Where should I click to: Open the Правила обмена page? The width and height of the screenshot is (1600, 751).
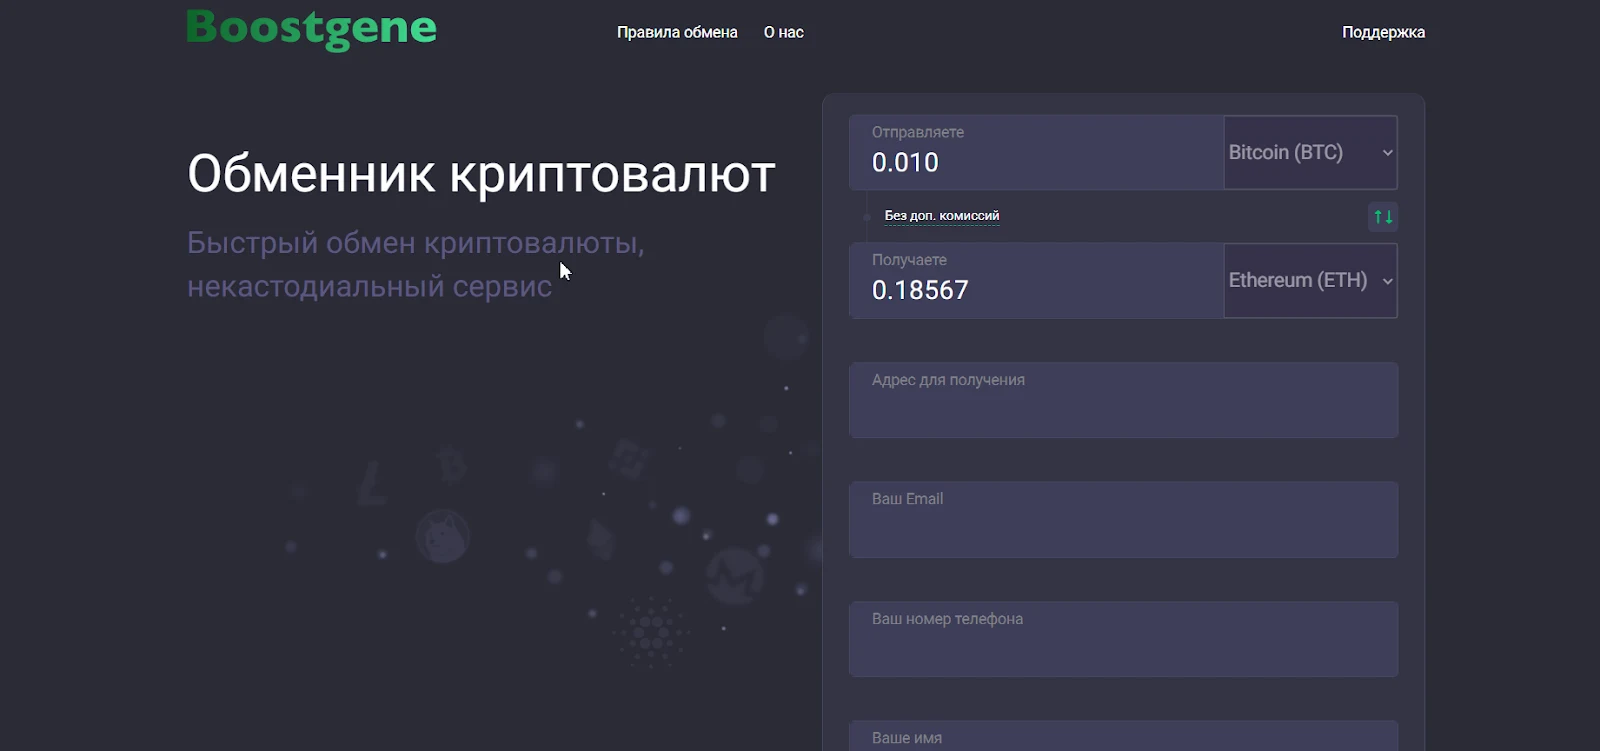(x=677, y=32)
